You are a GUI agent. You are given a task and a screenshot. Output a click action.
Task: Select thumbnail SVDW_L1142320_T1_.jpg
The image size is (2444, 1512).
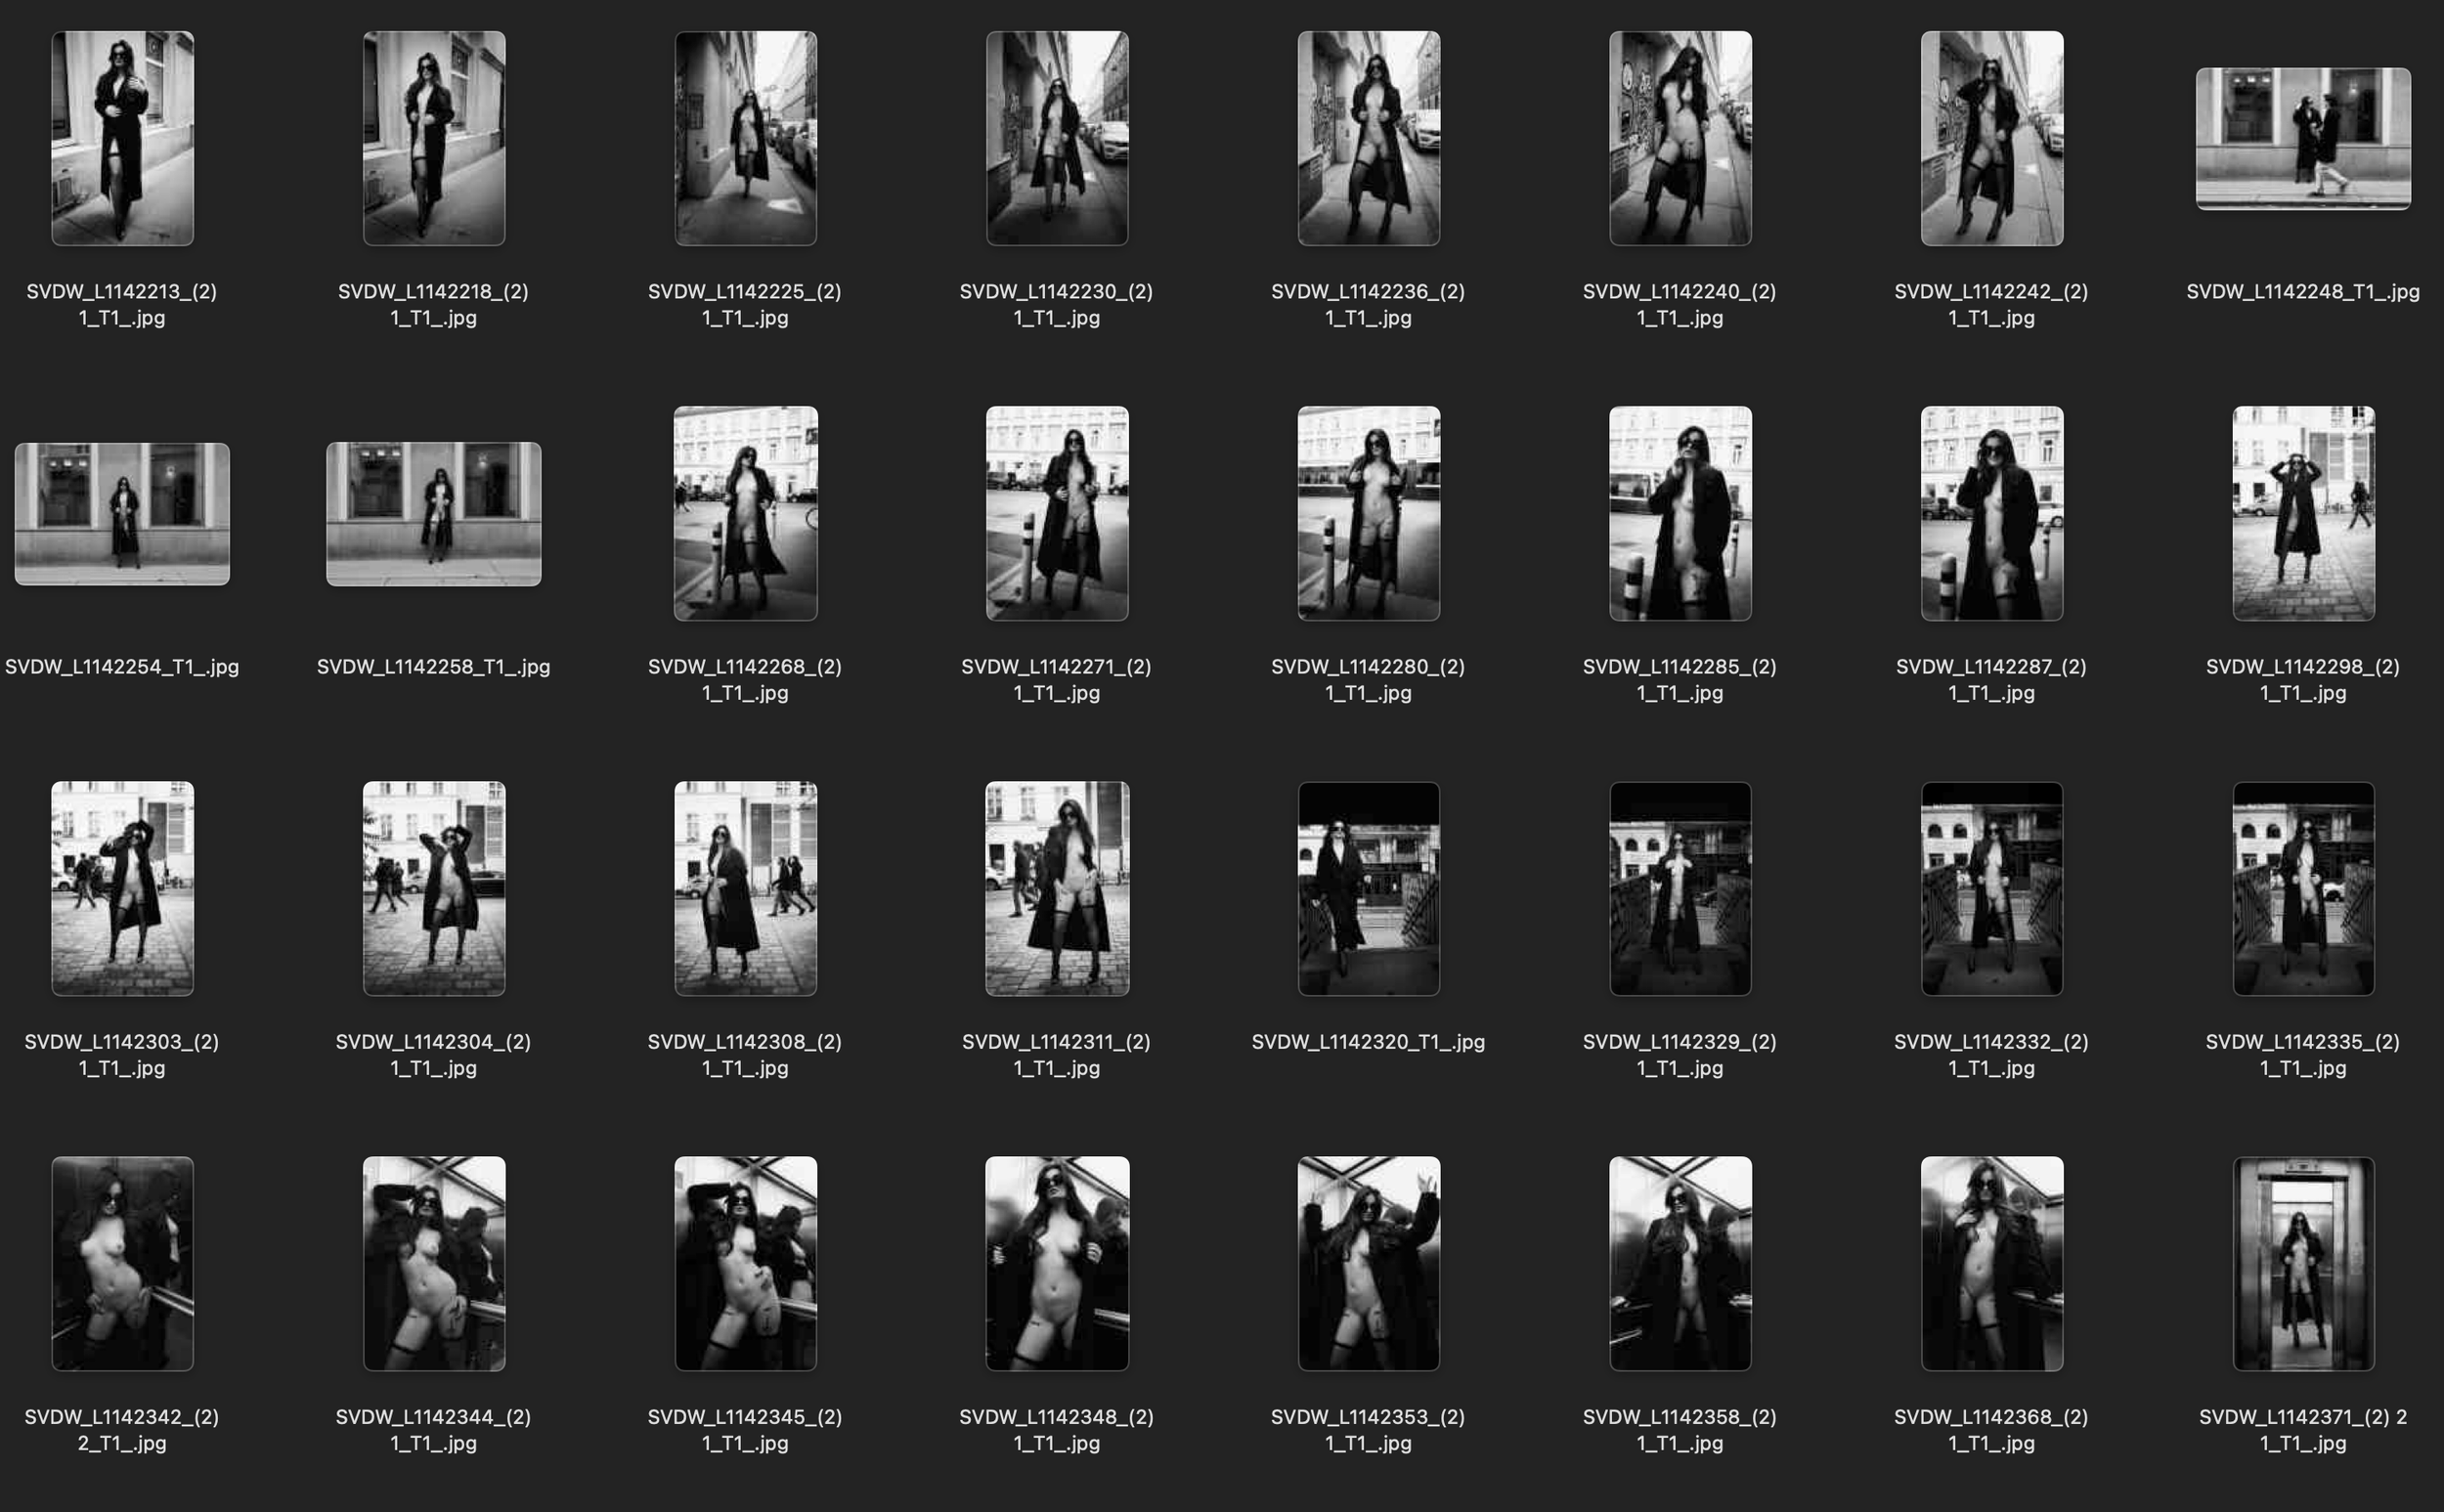coord(1368,888)
